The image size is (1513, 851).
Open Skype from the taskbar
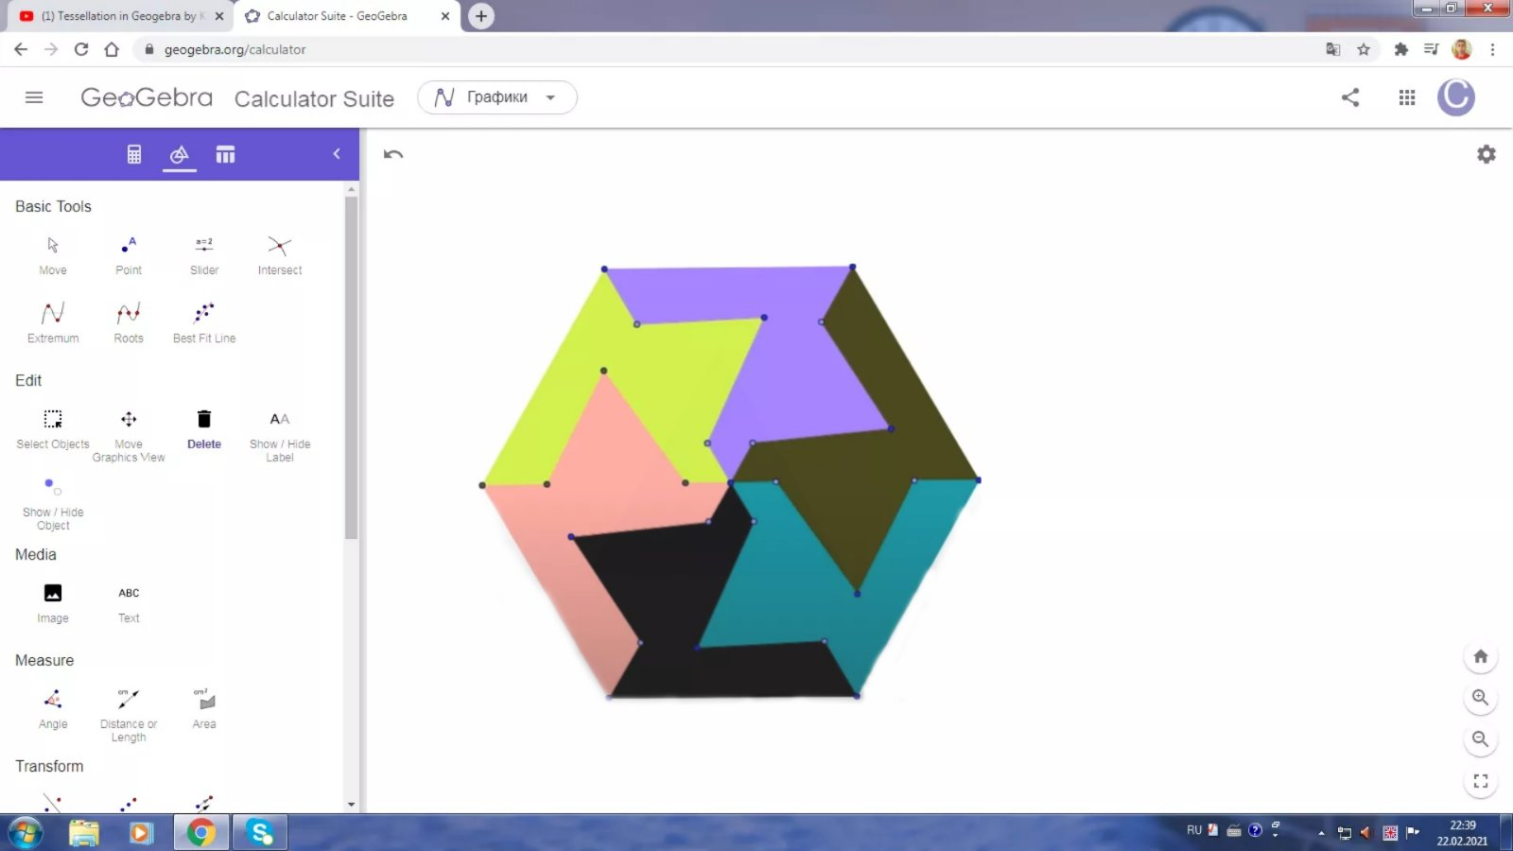point(260,832)
